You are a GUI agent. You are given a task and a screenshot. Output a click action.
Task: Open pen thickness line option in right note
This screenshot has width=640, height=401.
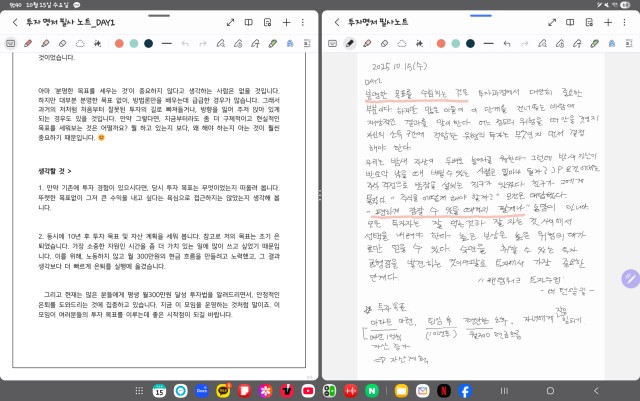coord(488,43)
